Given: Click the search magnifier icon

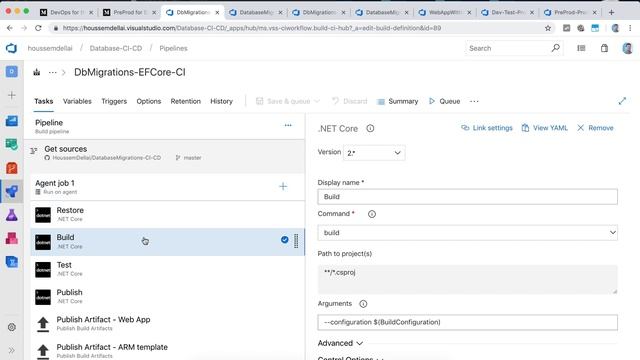Looking at the screenshot, I should 556,48.
